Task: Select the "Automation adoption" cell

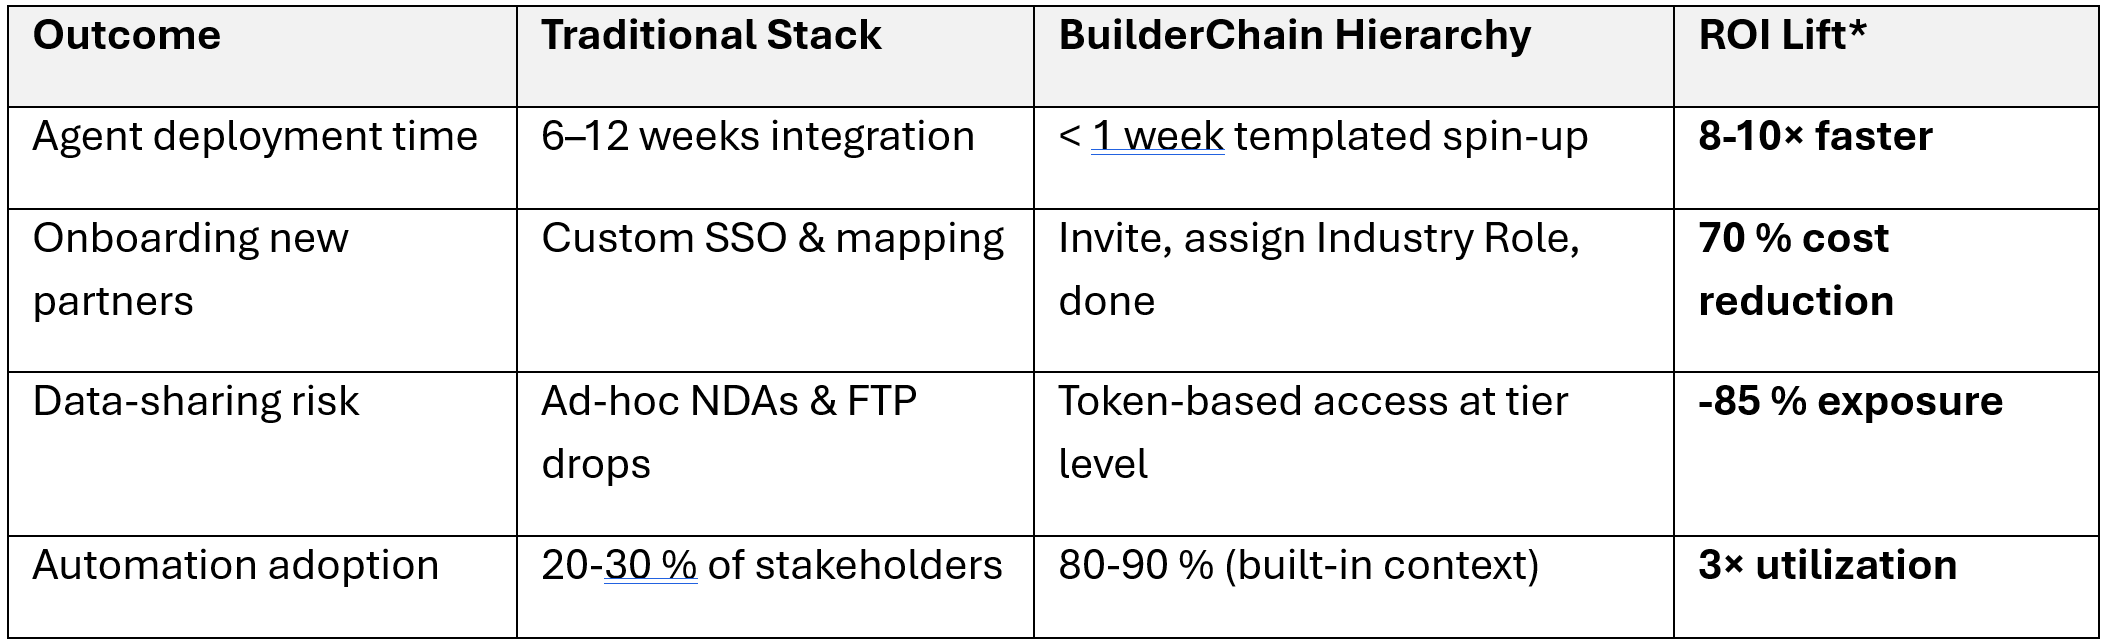Action: (x=236, y=566)
